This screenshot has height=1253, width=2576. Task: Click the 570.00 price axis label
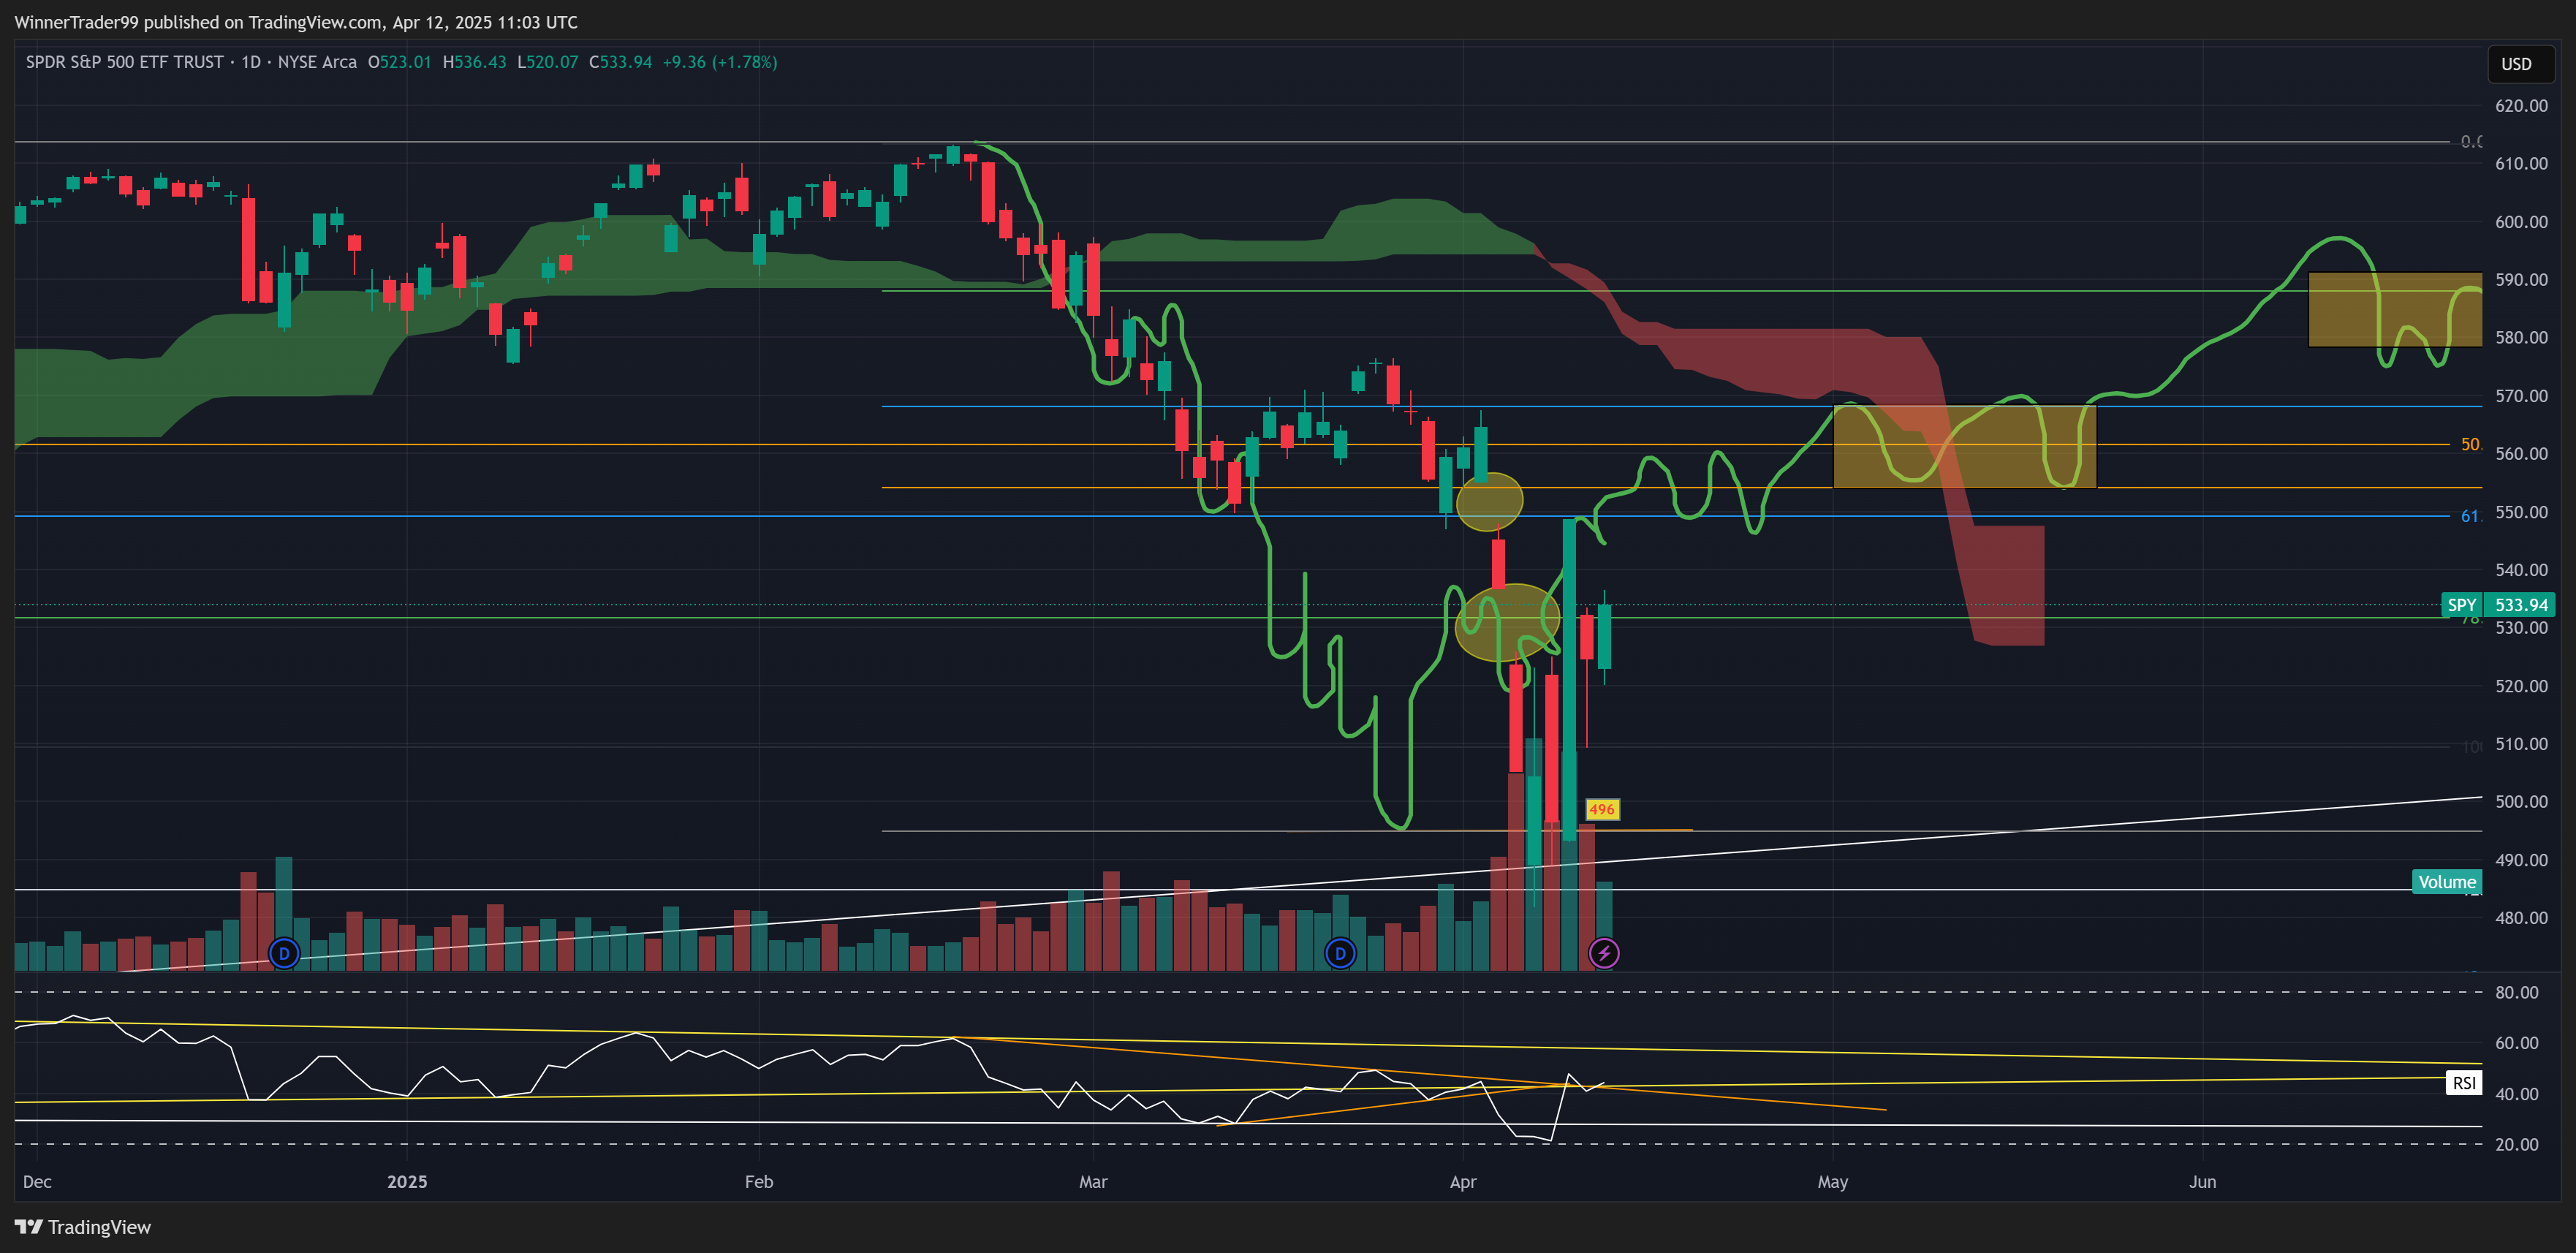click(2521, 396)
